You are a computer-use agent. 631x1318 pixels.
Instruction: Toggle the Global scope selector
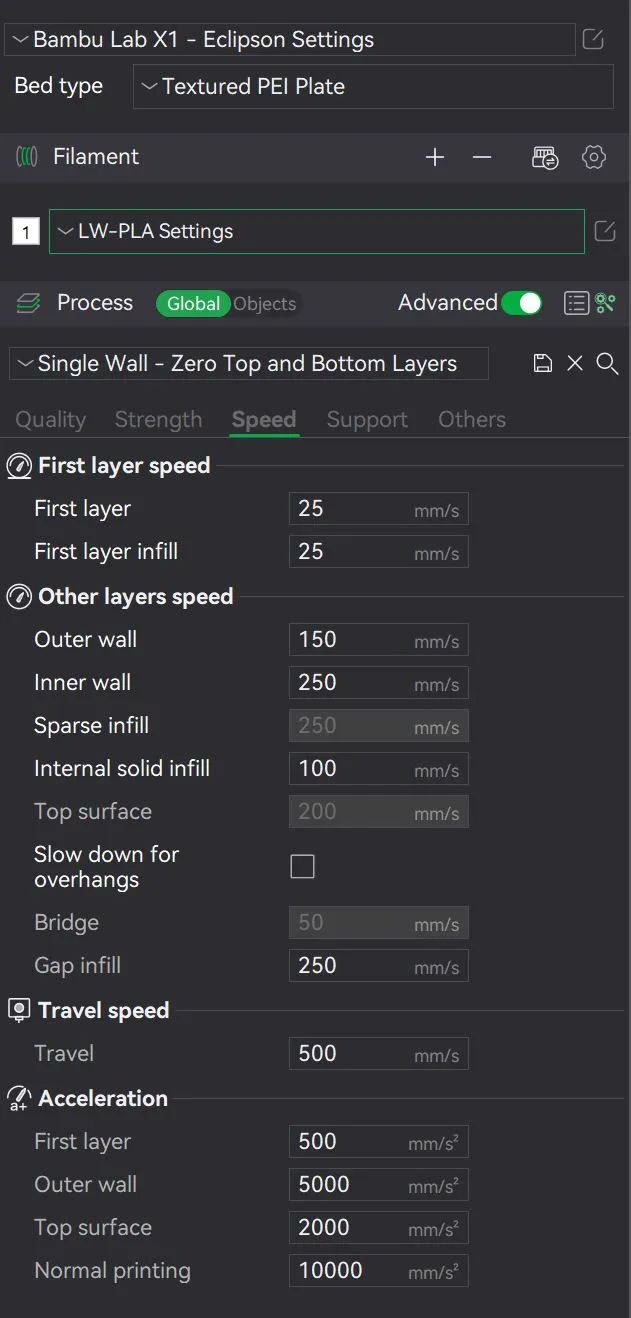193,303
